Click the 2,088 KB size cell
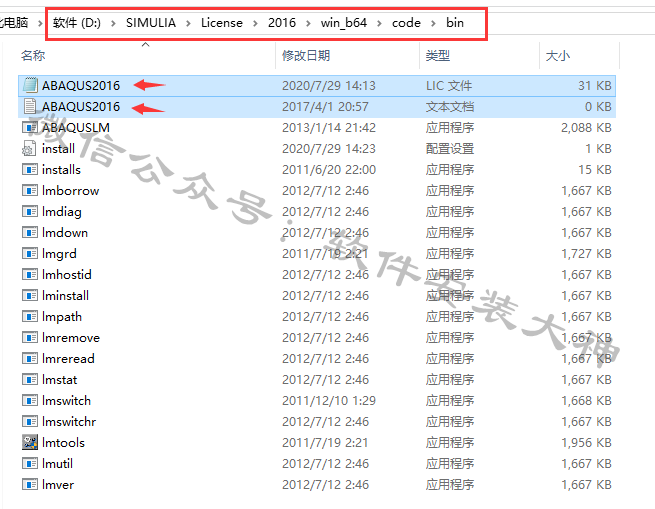The width and height of the screenshot is (655, 509). [586, 127]
